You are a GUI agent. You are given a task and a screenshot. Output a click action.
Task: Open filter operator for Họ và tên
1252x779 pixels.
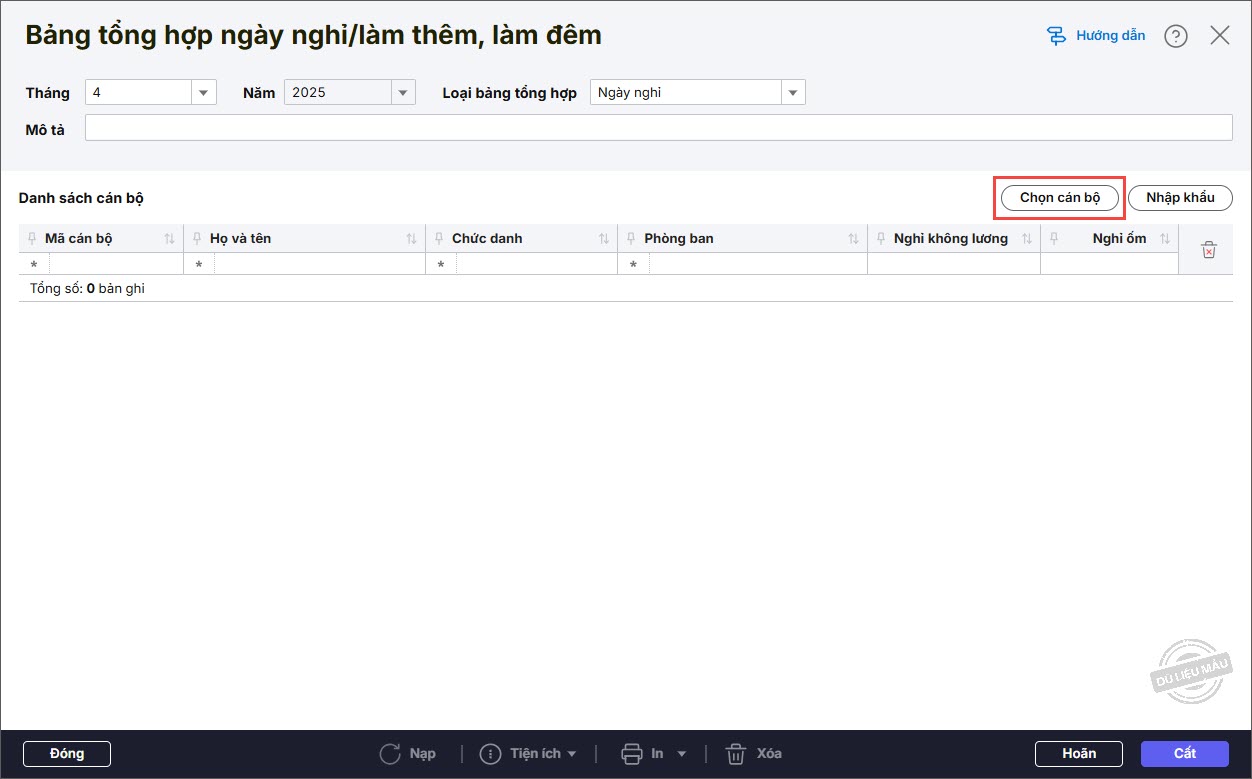pyautogui.click(x=199, y=264)
